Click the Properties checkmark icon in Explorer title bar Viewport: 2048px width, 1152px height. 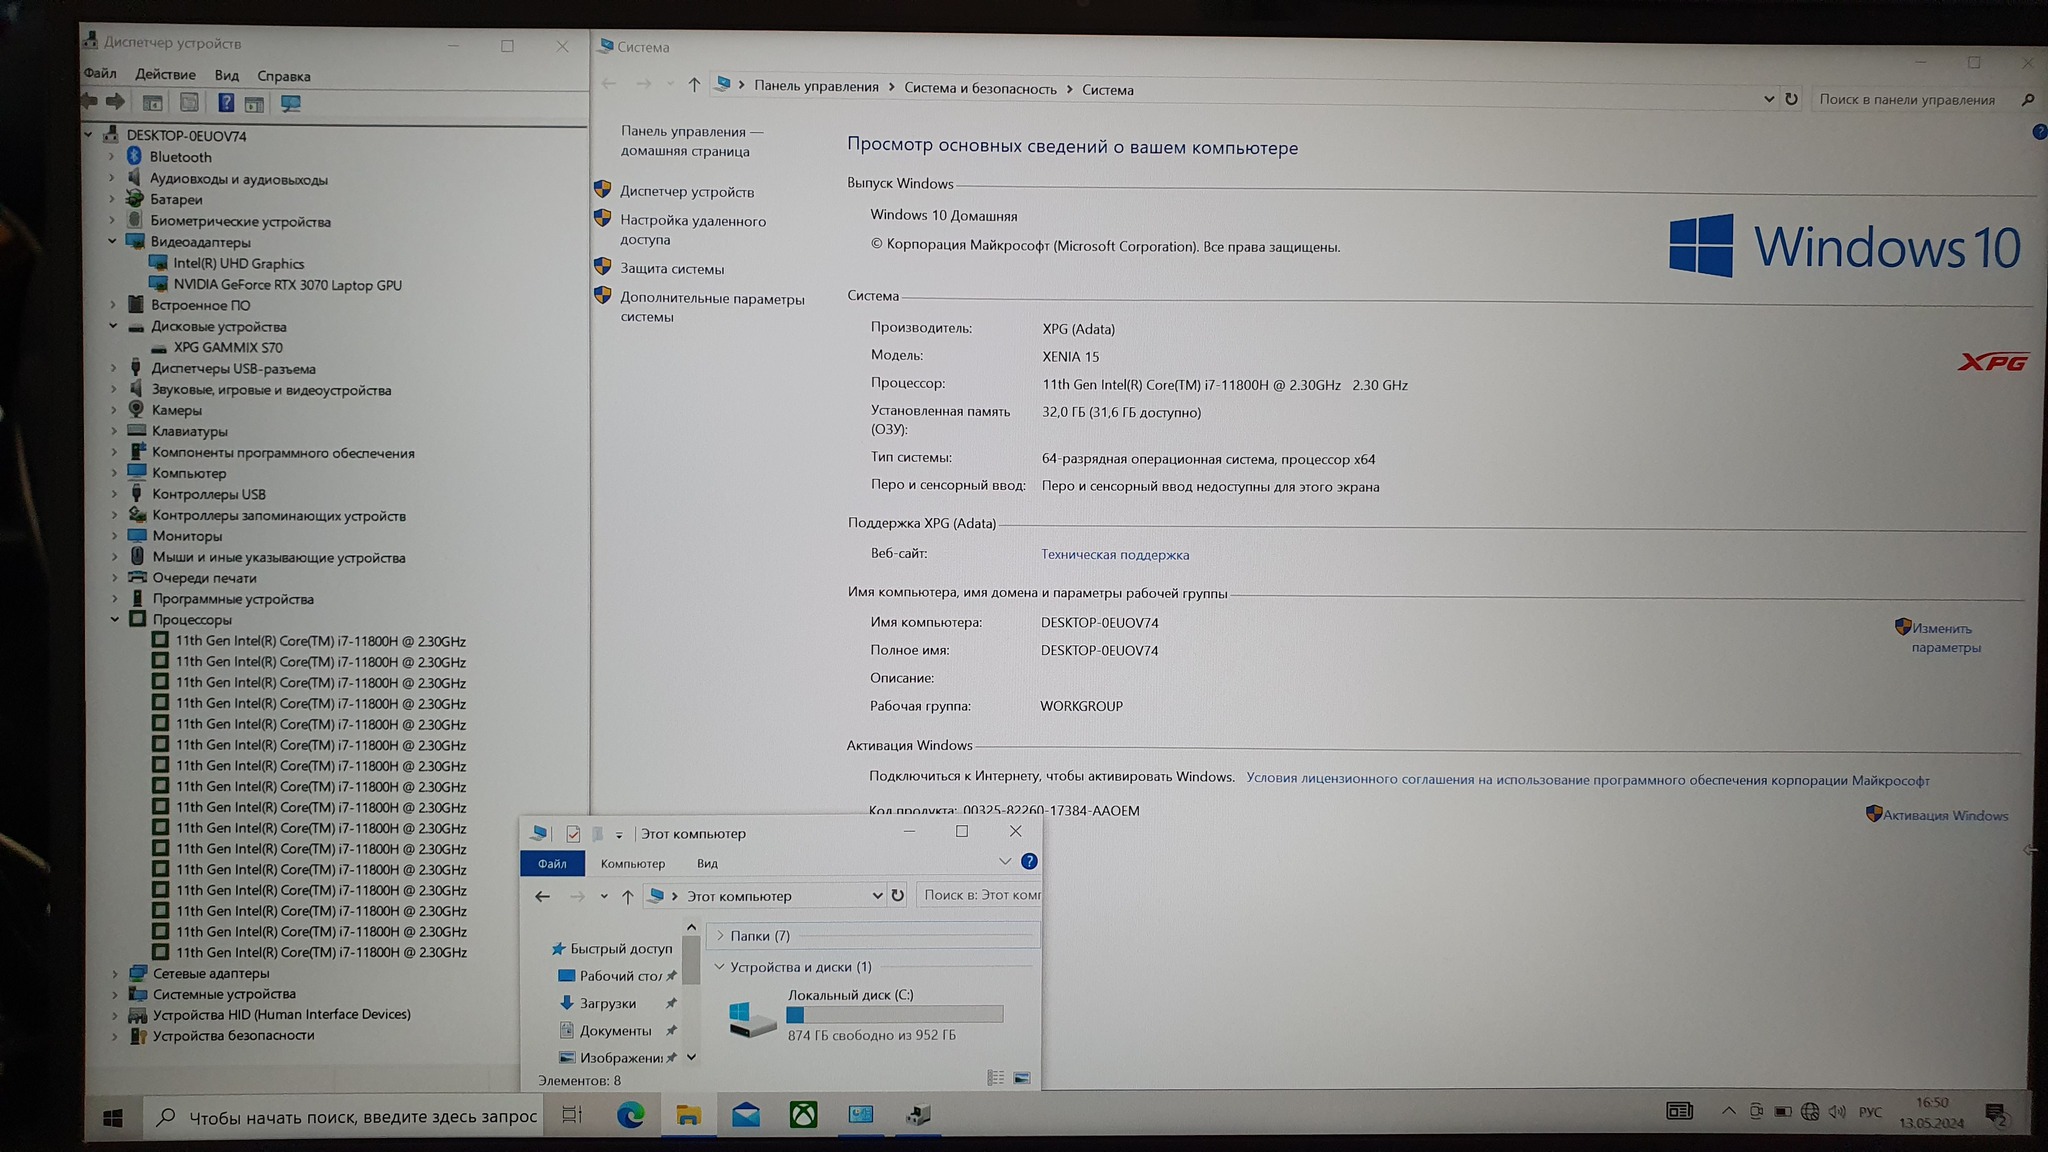click(573, 833)
